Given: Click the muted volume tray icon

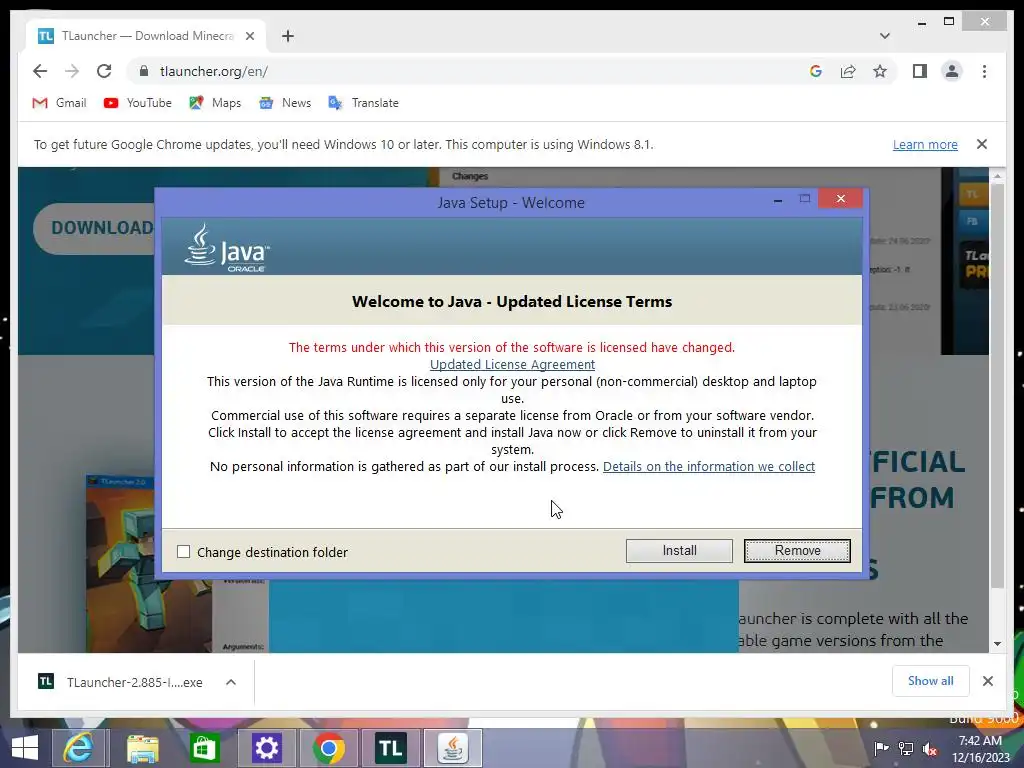Looking at the screenshot, I should 930,749.
